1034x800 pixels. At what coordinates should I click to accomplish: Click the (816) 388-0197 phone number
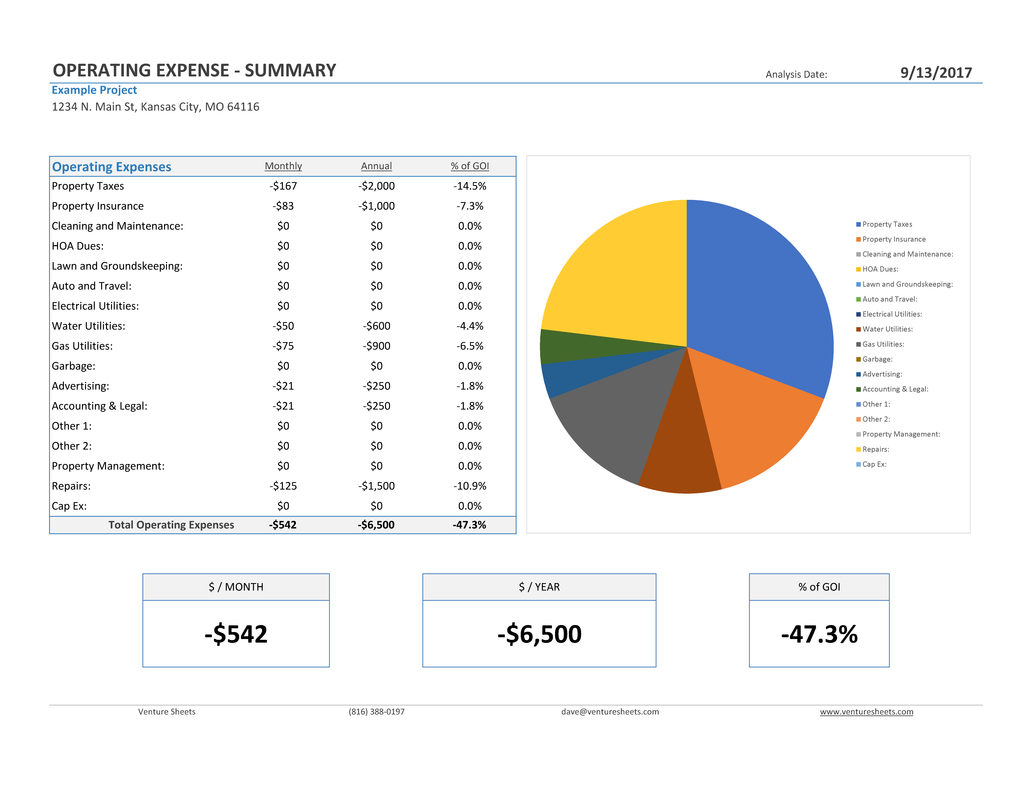[x=377, y=712]
